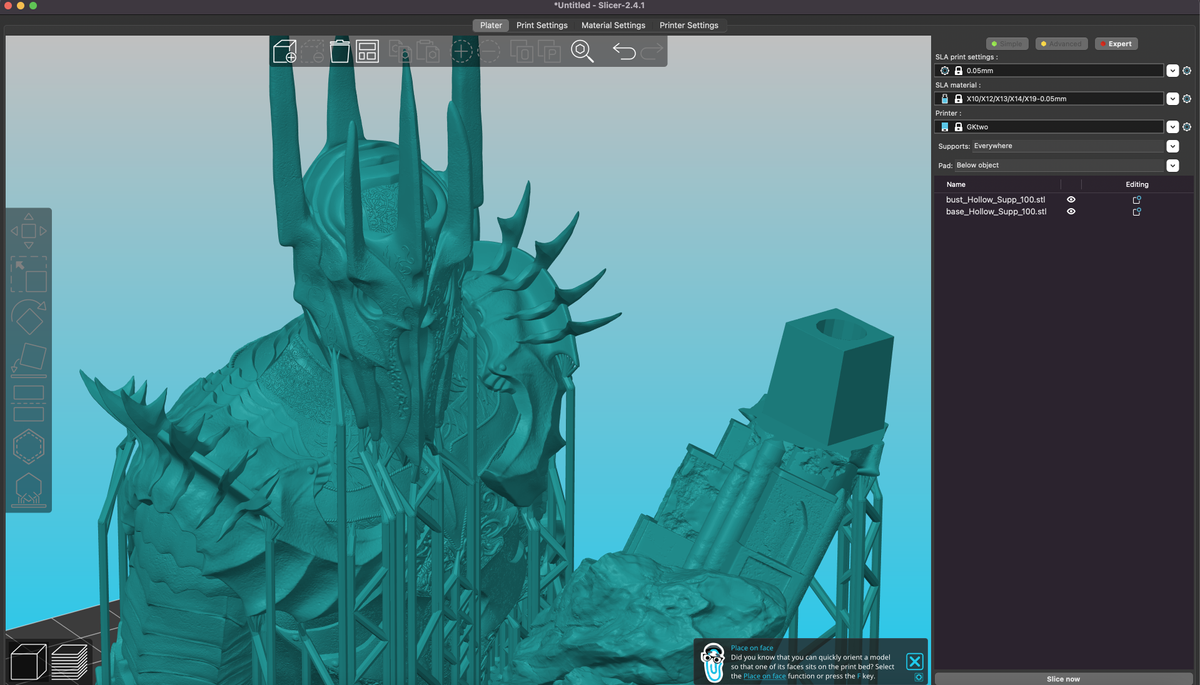
Task: Hide bust_Hollow_Supp_100.stl using its eye icon
Action: 1071,200
